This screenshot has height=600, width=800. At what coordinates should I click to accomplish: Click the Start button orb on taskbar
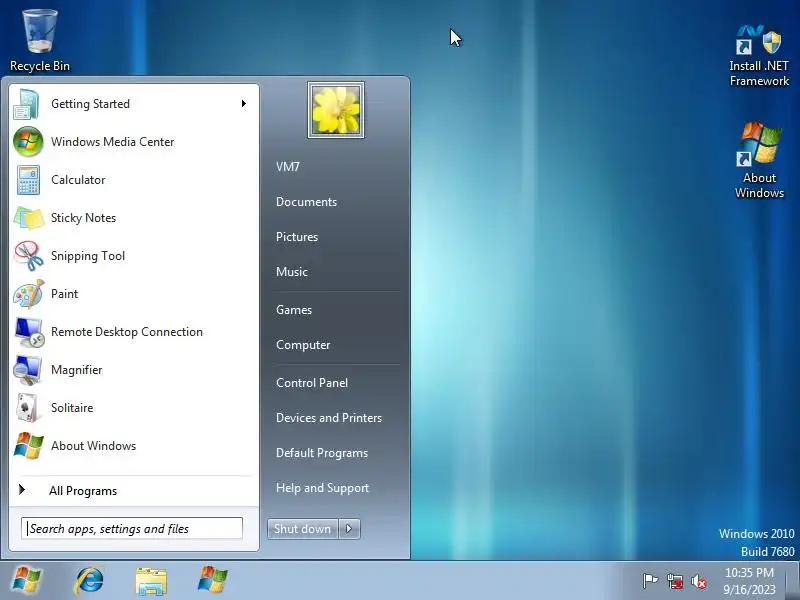[x=27, y=580]
